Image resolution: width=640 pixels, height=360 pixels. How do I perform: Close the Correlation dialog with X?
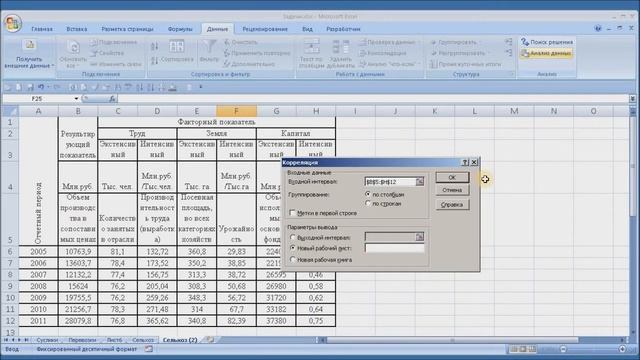click(474, 162)
